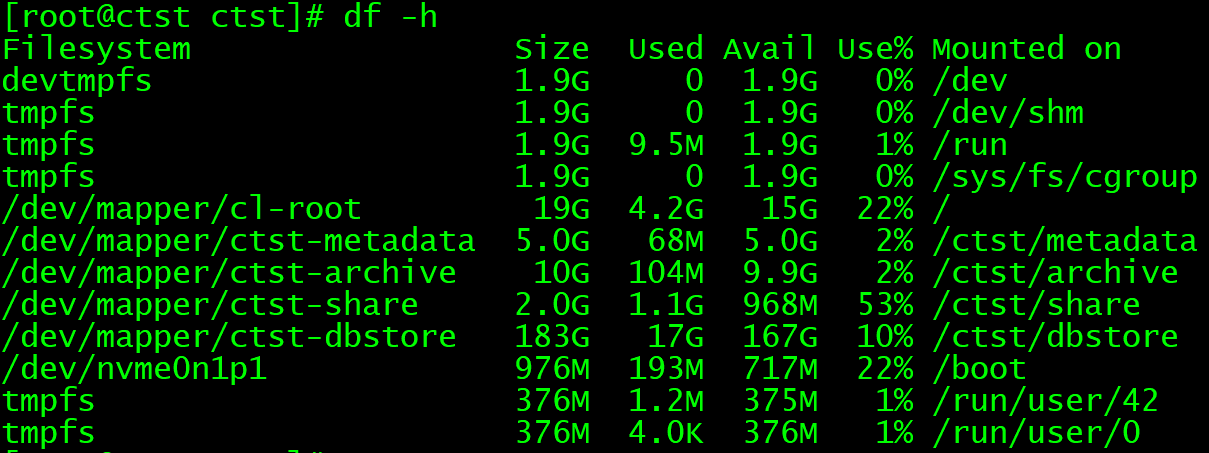Click the '183G' size value
1209x453 pixels.
tap(552, 337)
